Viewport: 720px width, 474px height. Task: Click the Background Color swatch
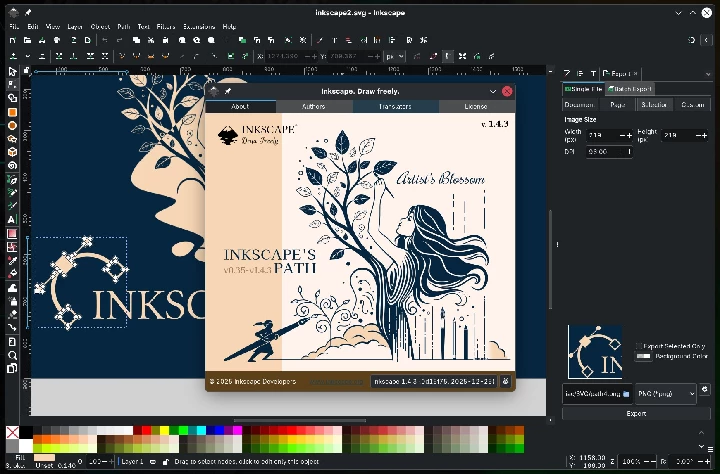pyautogui.click(x=644, y=355)
